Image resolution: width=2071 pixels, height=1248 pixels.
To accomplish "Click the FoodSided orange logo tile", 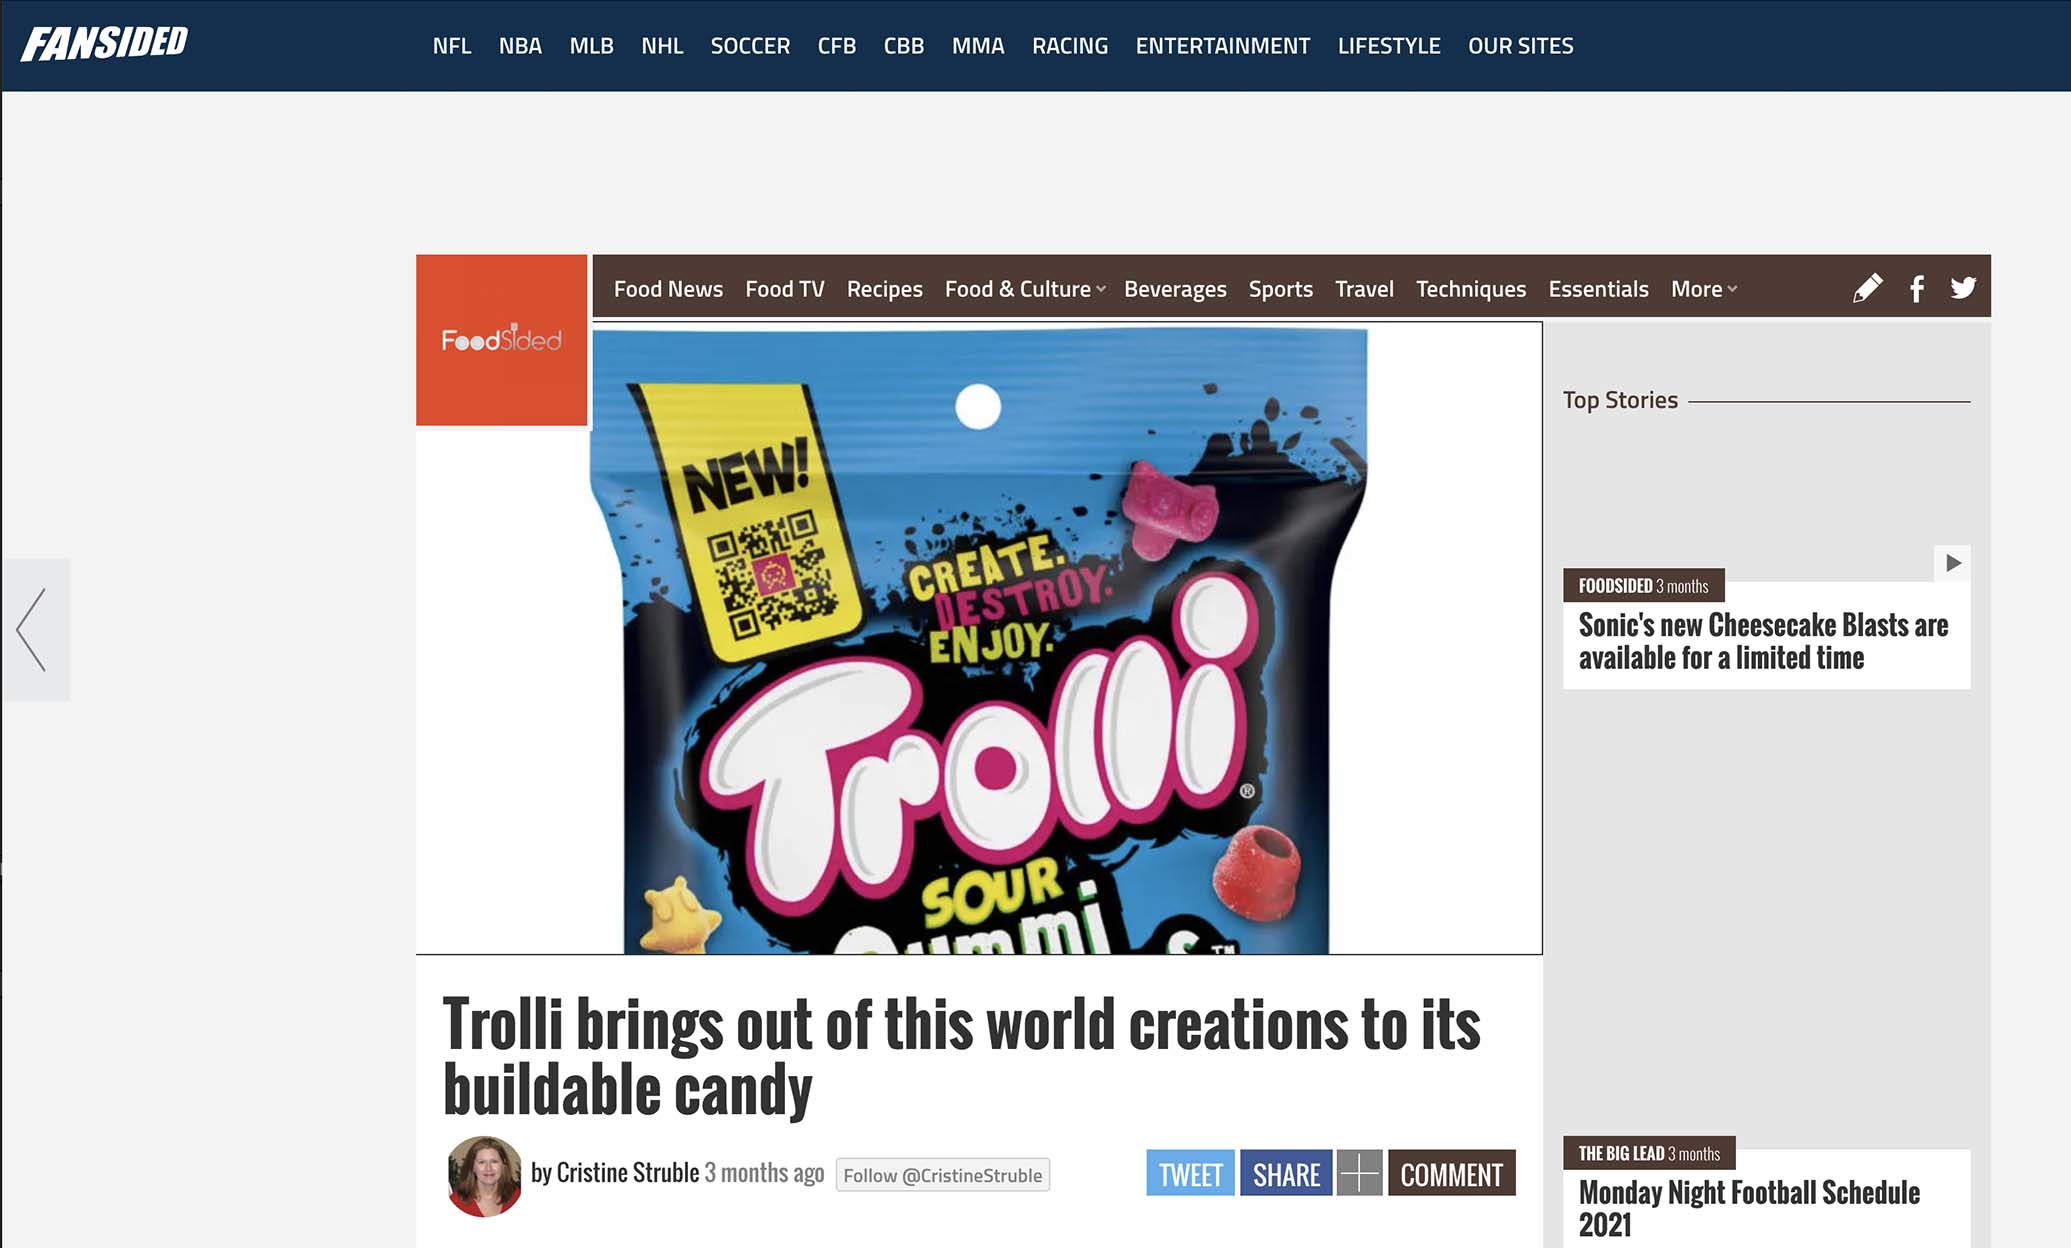I will [502, 340].
